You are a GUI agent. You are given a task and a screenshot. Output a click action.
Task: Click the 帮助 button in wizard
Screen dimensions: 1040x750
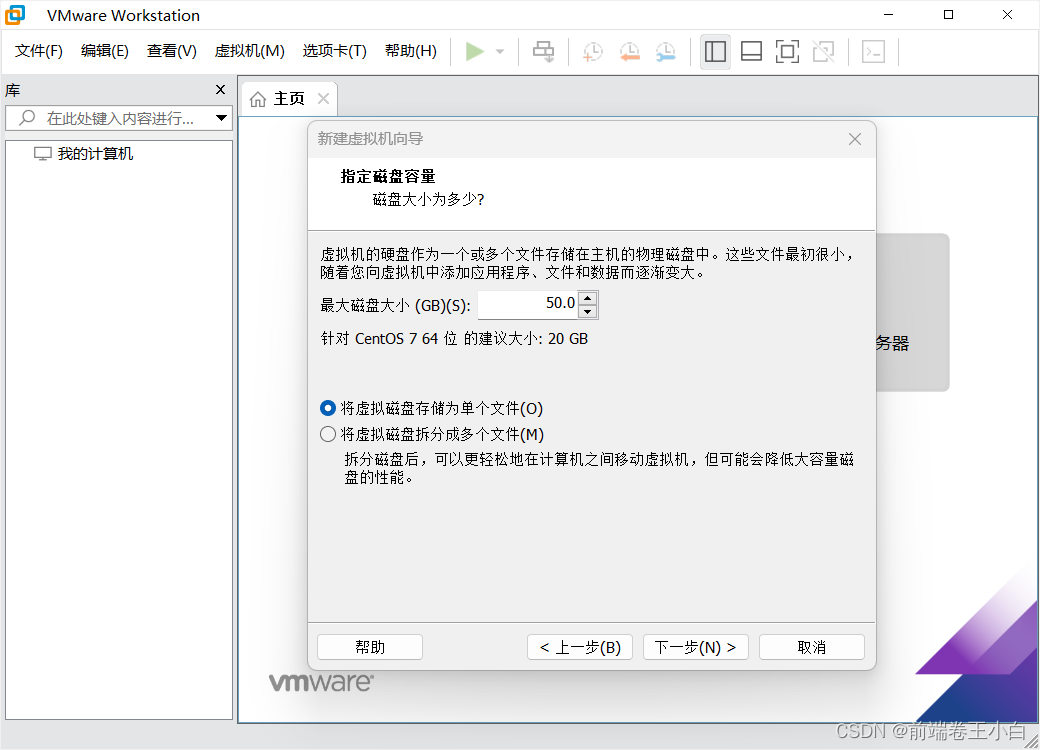coord(370,647)
